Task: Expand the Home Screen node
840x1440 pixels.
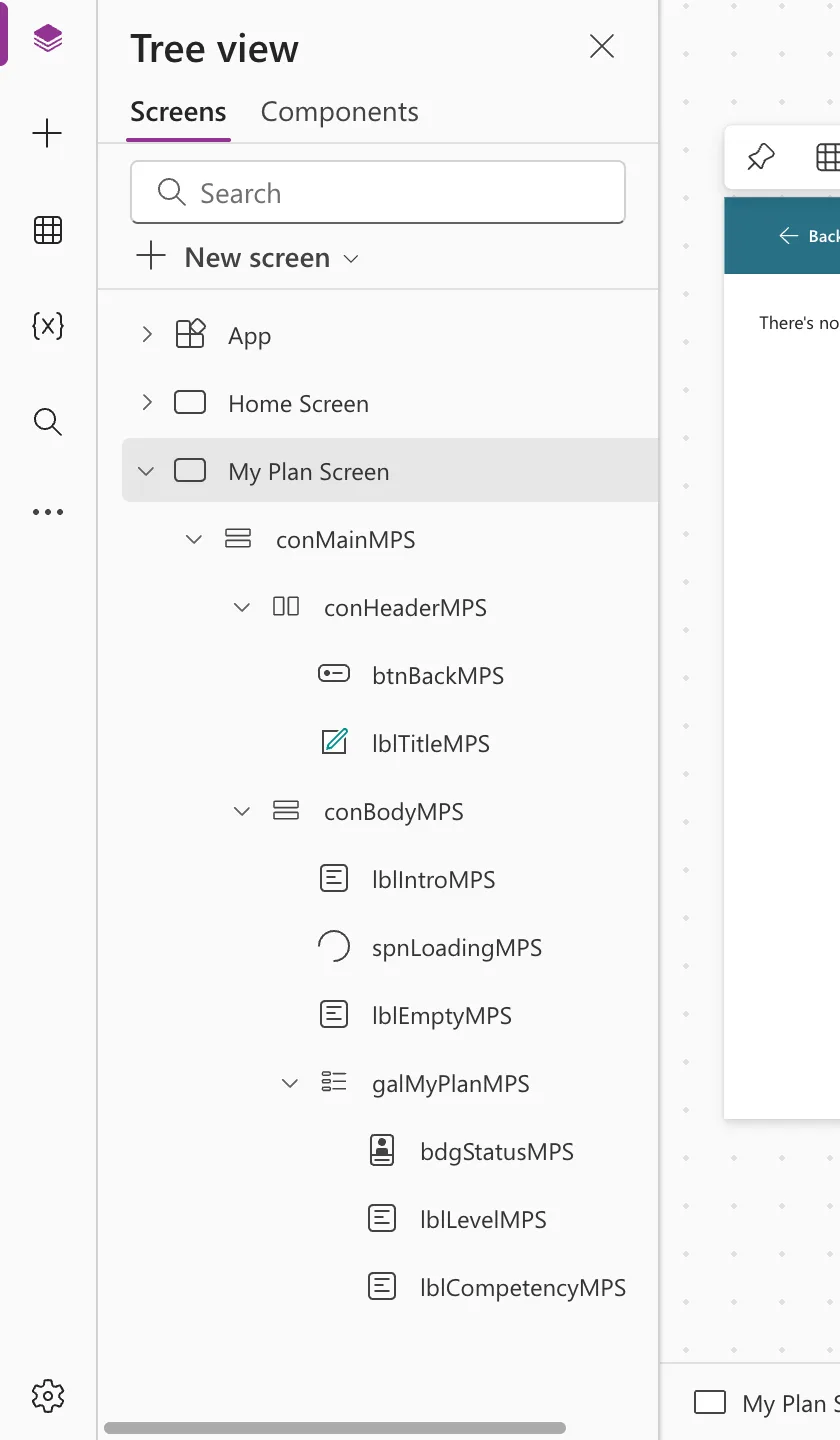Action: click(x=147, y=403)
